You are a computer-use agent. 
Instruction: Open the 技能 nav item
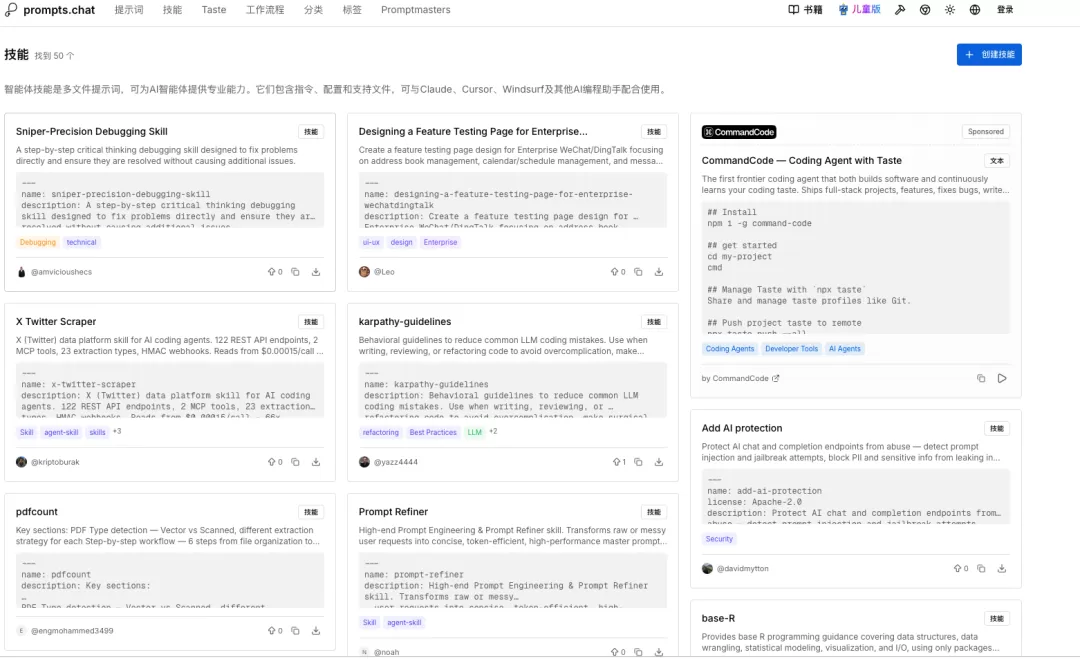click(x=172, y=10)
